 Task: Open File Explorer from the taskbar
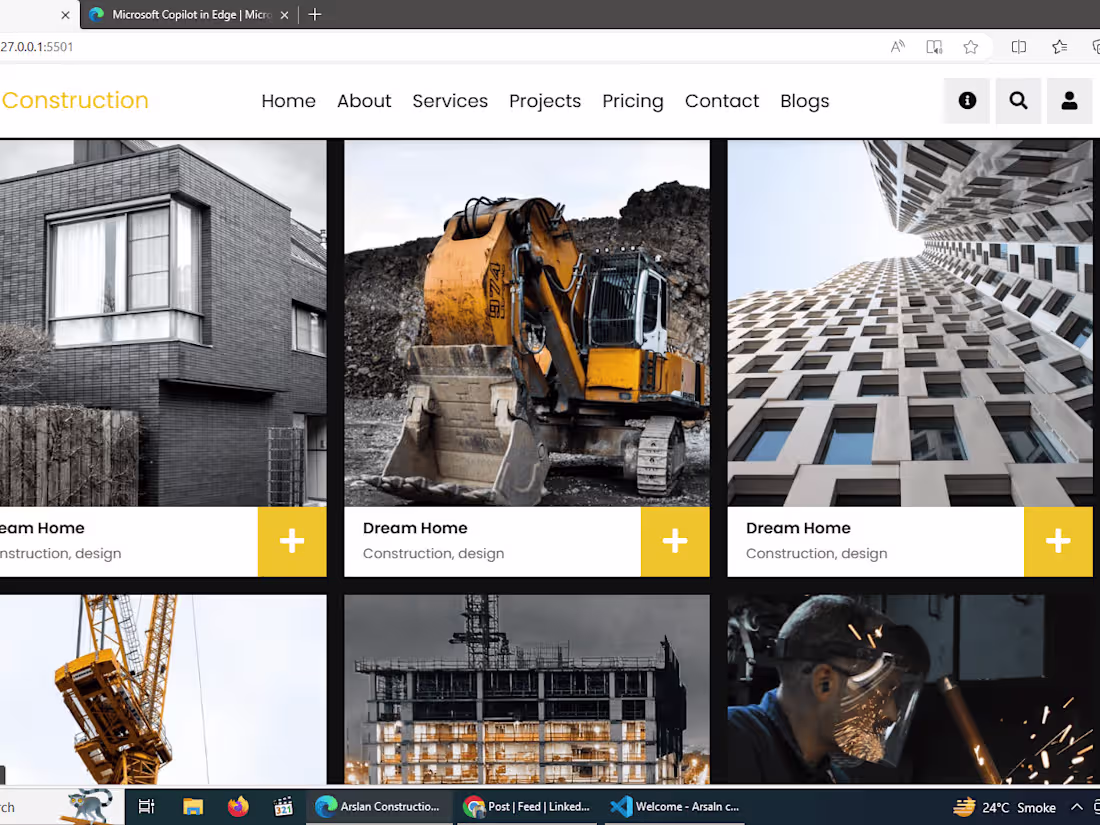192,806
